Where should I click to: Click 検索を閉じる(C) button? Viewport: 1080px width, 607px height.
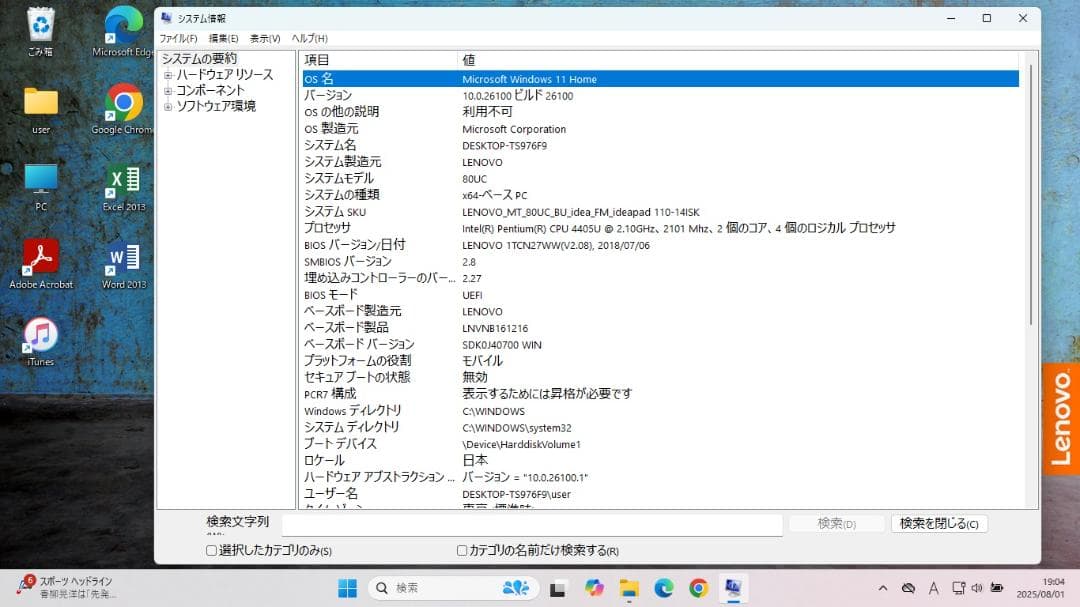click(x=939, y=524)
